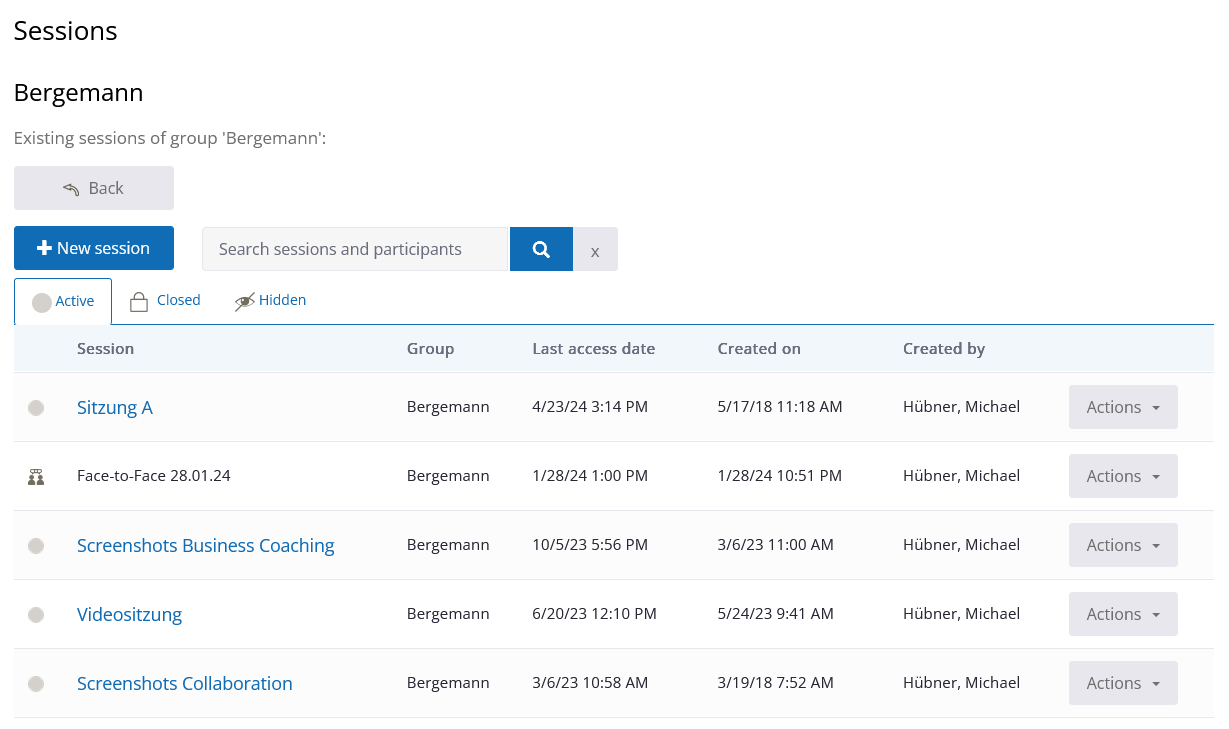Click last access date 6/20/23 12:10 PM

pos(594,614)
